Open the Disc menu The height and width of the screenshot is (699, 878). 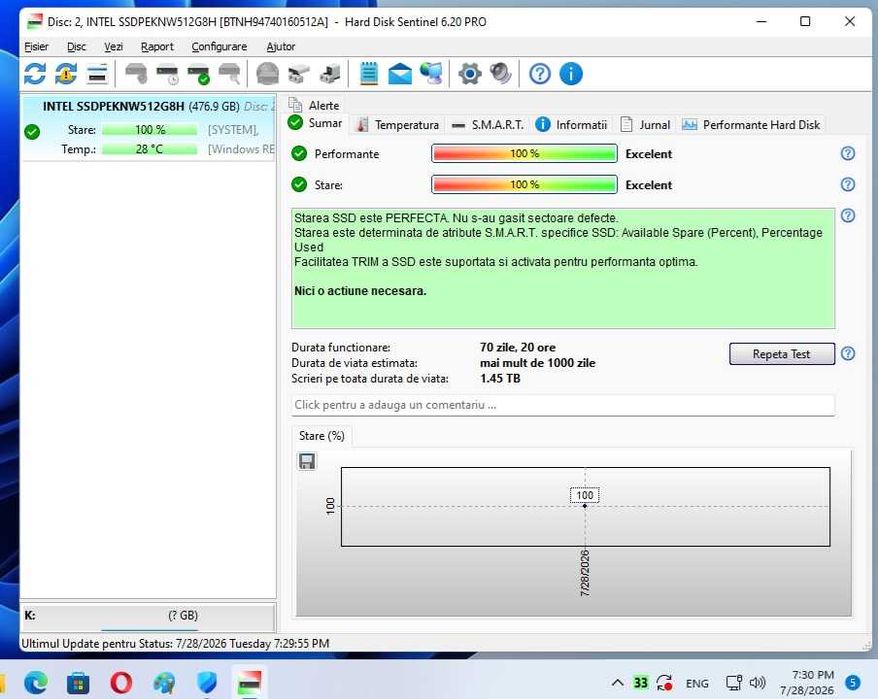click(x=76, y=46)
